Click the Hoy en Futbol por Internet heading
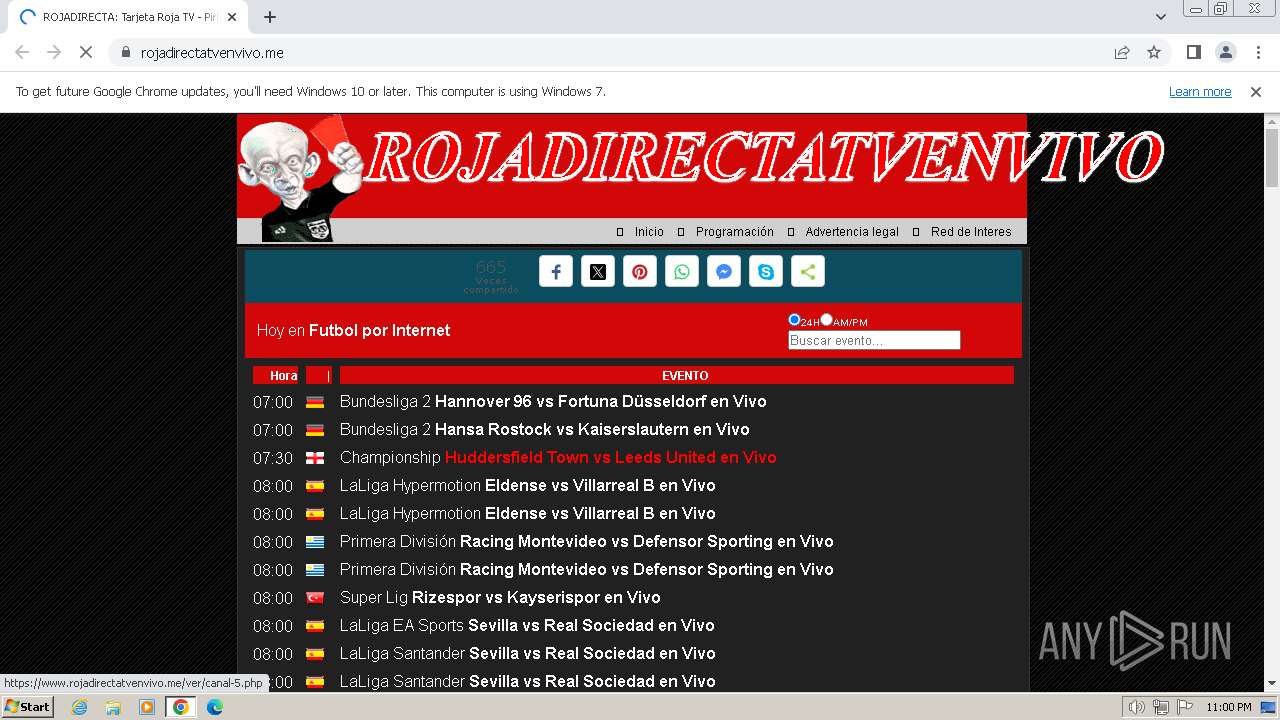 coord(353,331)
